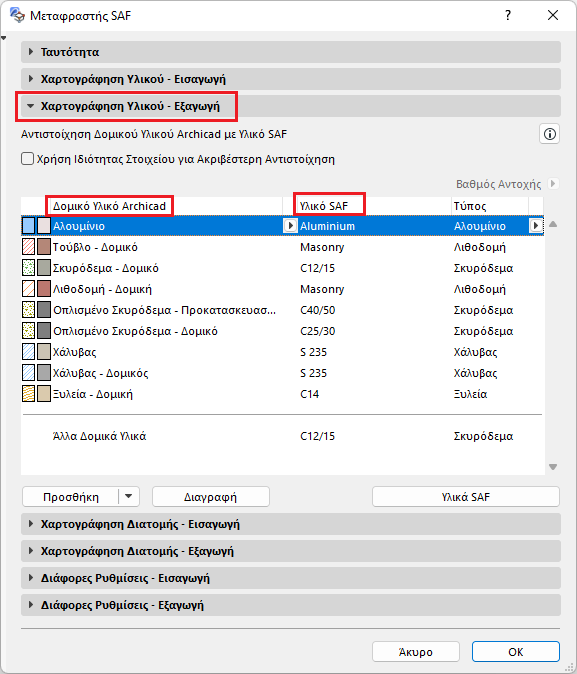The height and width of the screenshot is (674, 577).
Task: Expand Χαρτογράφηση Διατομής - Εισαγωγή section
Action: point(291,524)
